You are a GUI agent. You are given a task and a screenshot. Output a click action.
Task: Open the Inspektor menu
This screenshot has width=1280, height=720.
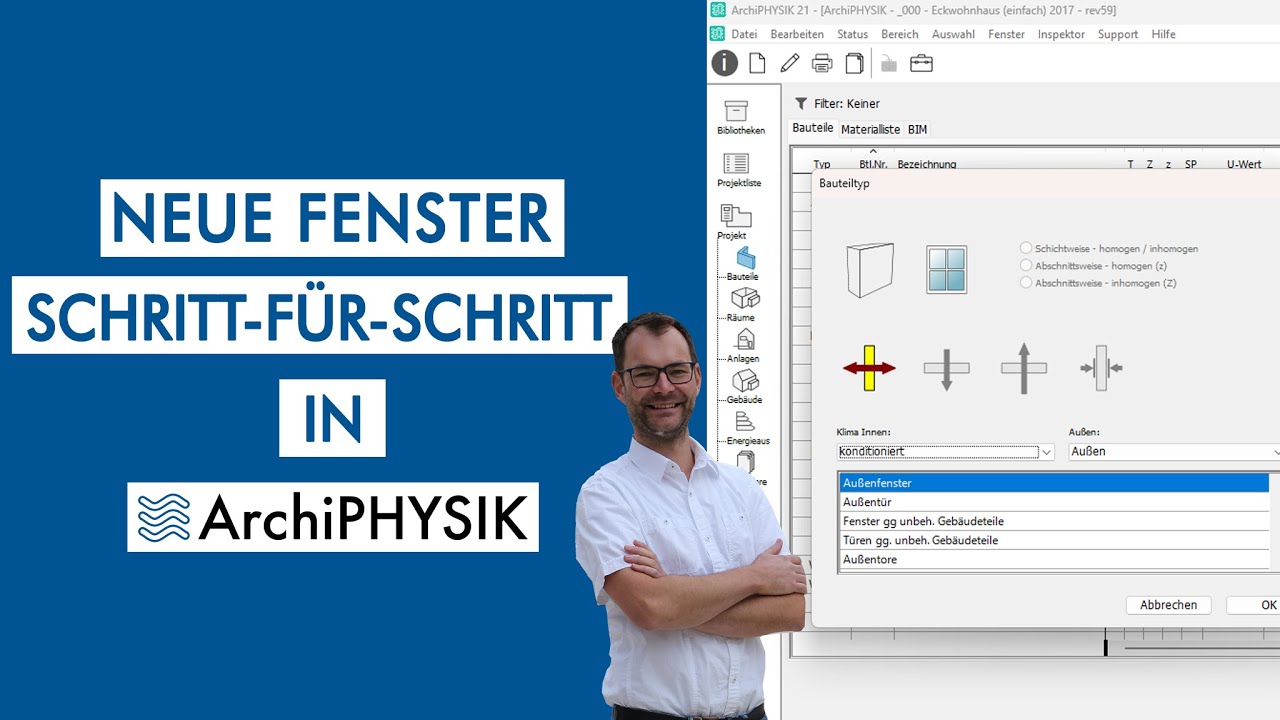[1061, 34]
